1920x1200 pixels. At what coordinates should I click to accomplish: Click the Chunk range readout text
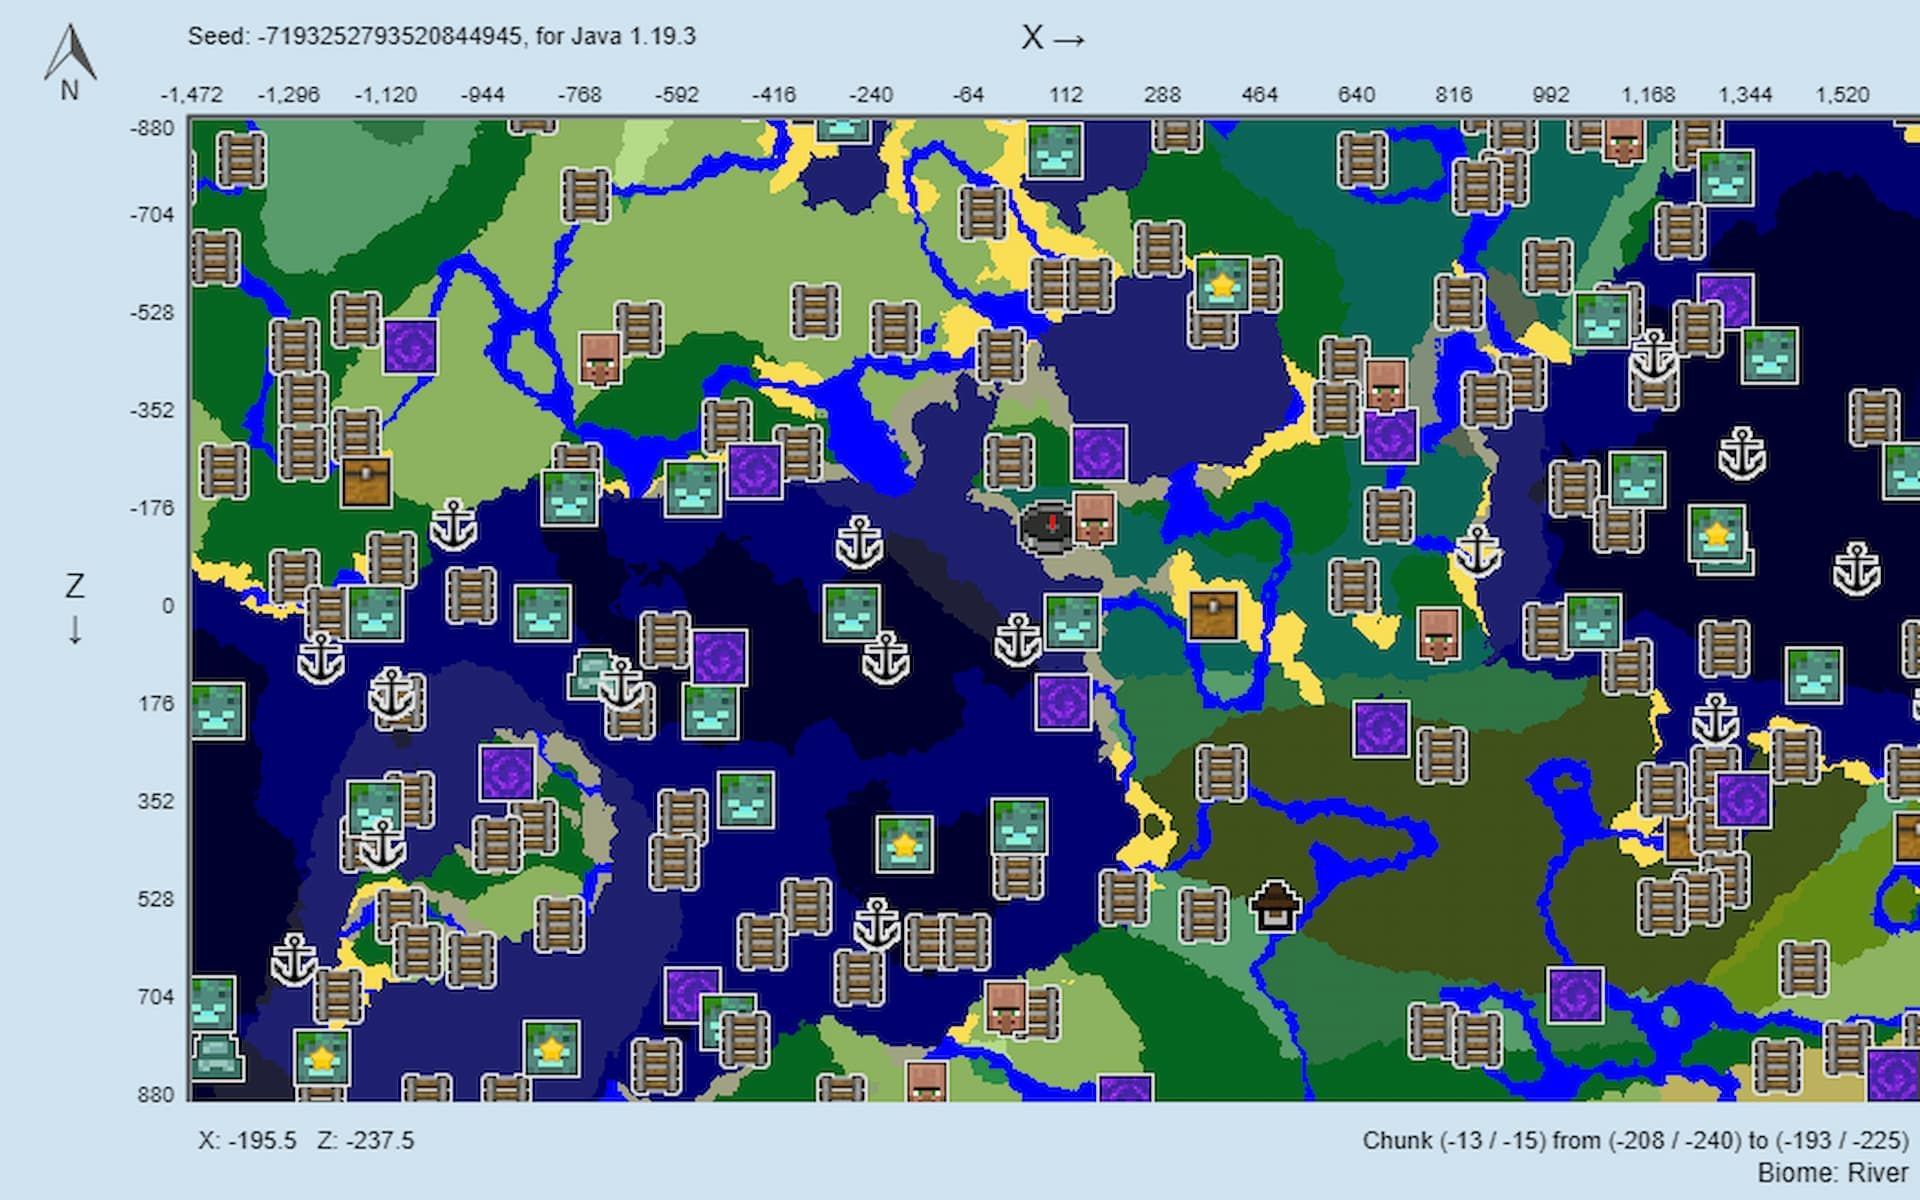tap(1634, 1141)
